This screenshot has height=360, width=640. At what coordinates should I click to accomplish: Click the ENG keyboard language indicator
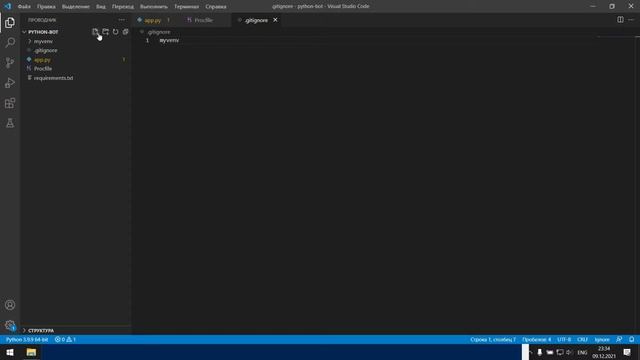pos(582,352)
